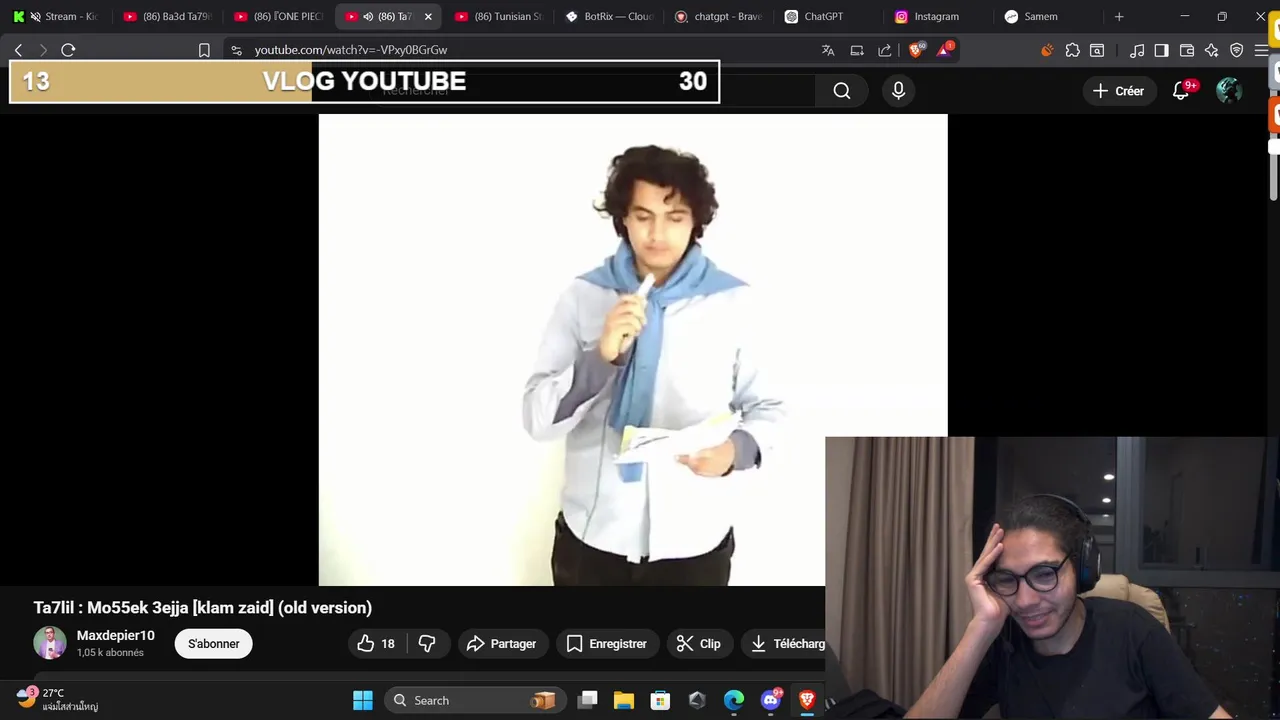The height and width of the screenshot is (720, 1280).
Task: Switch to the Tunisian St YouTube tab
Action: click(498, 16)
